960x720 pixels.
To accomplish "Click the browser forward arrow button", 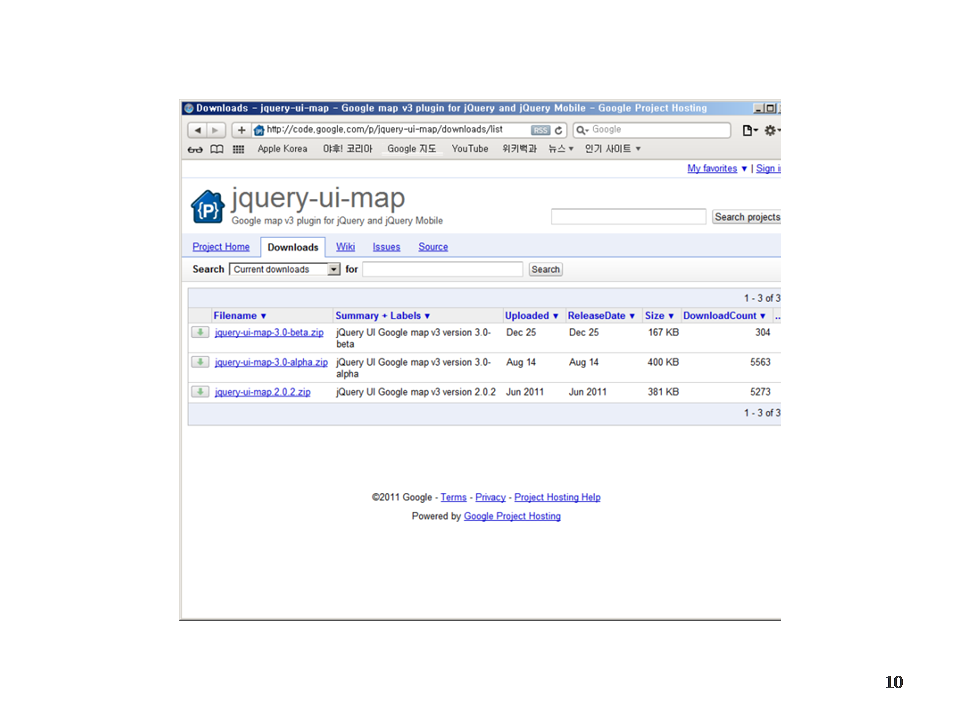I will (x=216, y=130).
